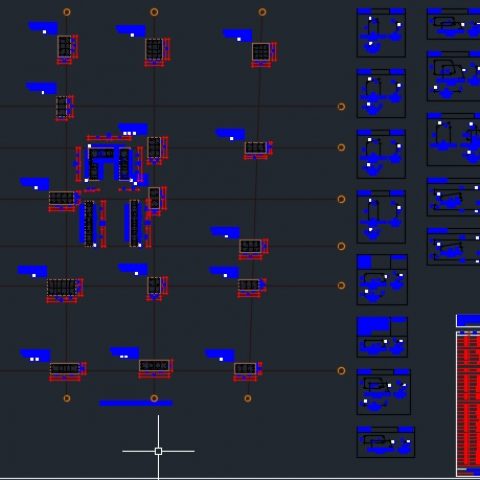
Task: Pick the topmost orange grid bubble on the right side
Action: [341, 106]
